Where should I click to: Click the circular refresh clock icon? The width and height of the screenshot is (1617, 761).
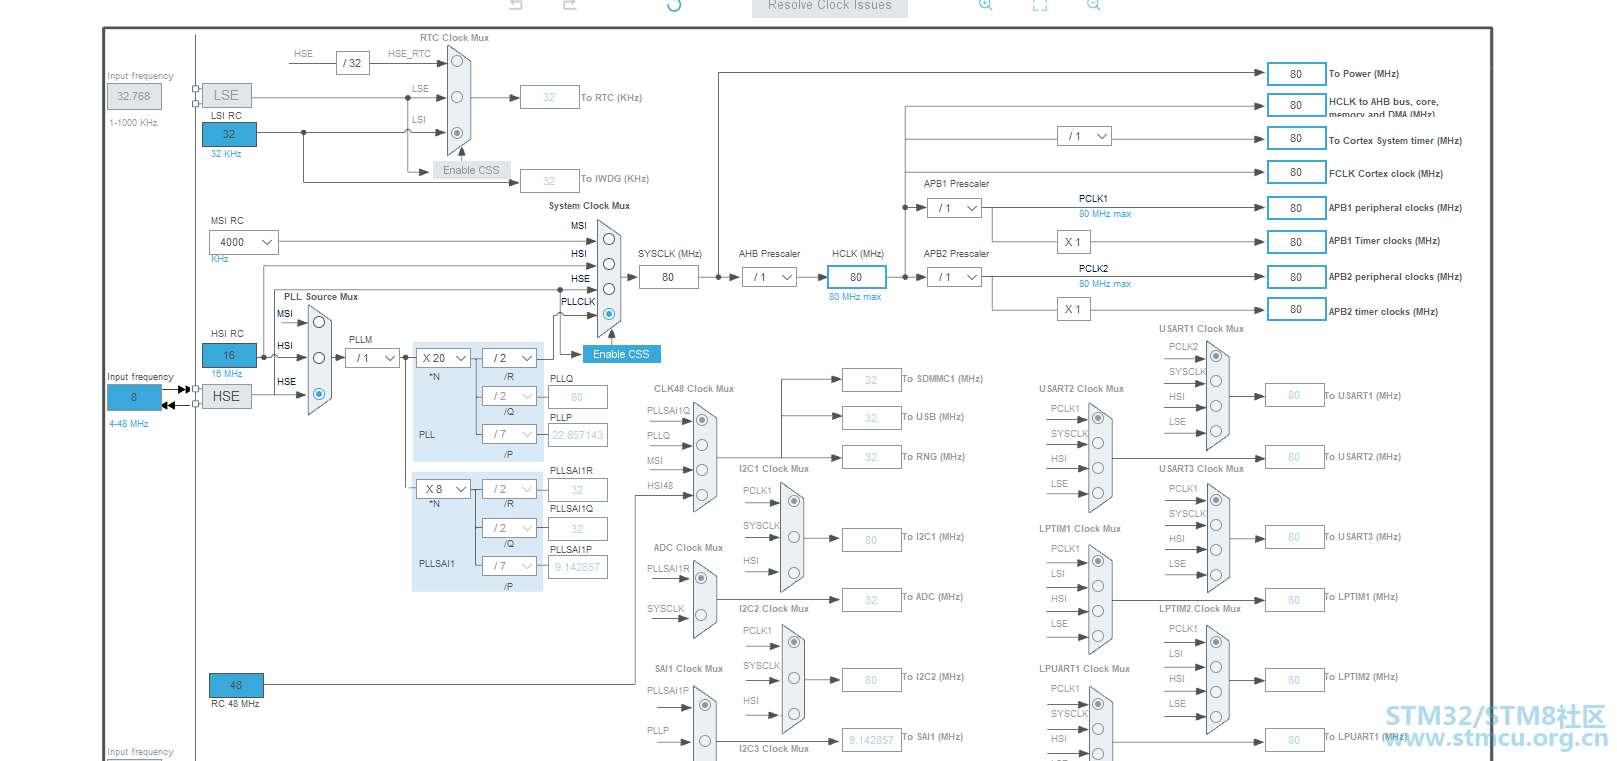click(x=674, y=5)
